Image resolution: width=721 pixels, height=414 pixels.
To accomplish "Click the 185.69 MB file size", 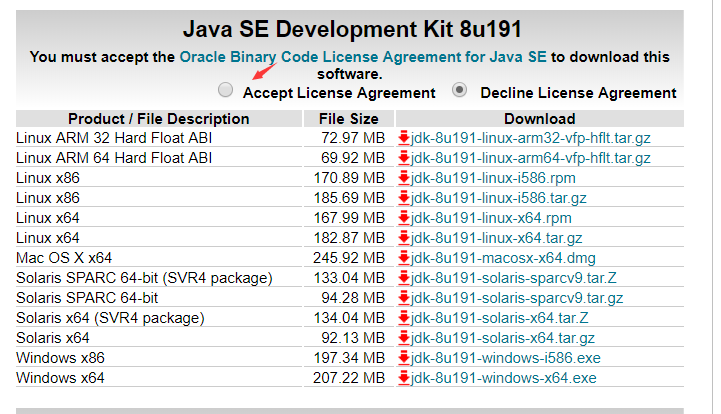I will pyautogui.click(x=349, y=198).
